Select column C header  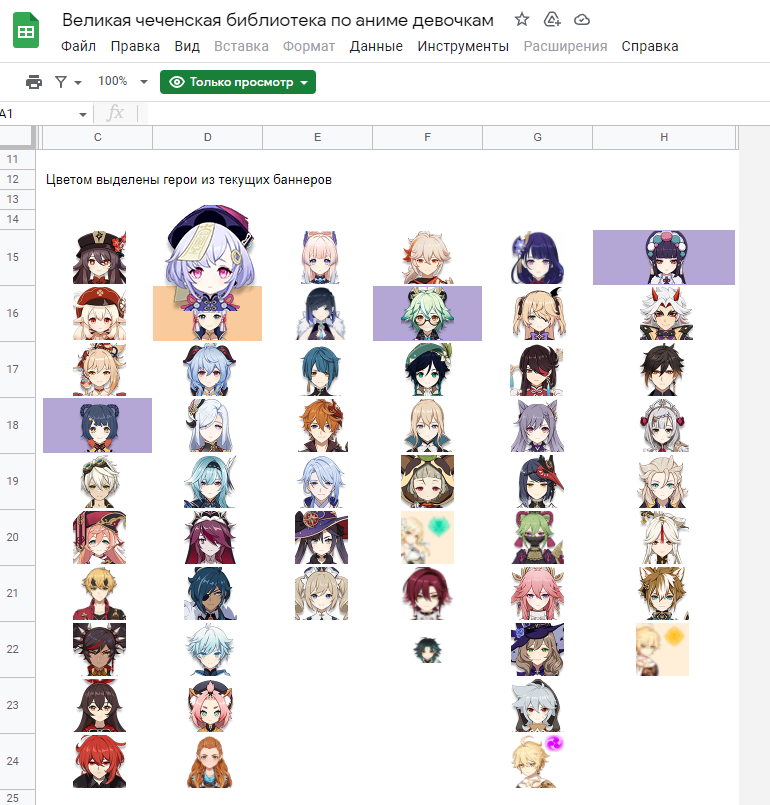98,137
